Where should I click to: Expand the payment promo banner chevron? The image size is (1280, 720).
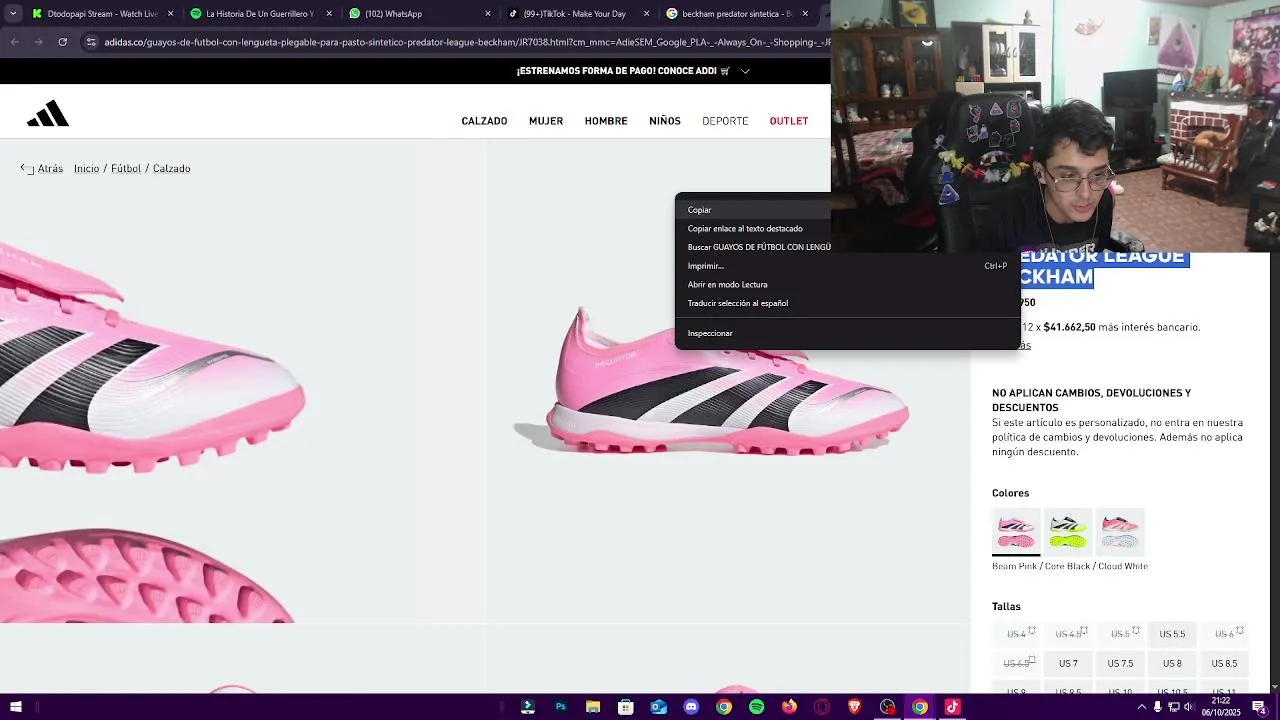point(745,71)
